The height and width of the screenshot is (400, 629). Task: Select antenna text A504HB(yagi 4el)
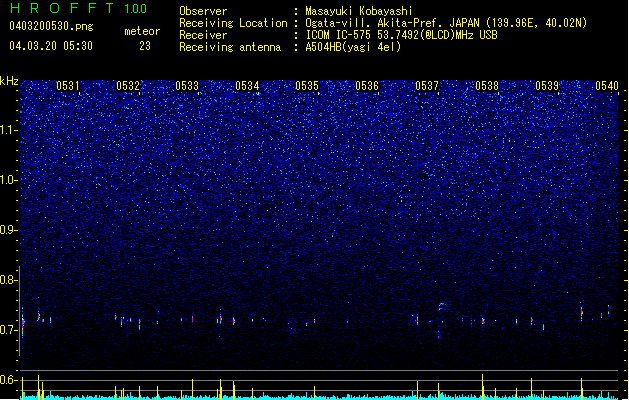pos(353,47)
